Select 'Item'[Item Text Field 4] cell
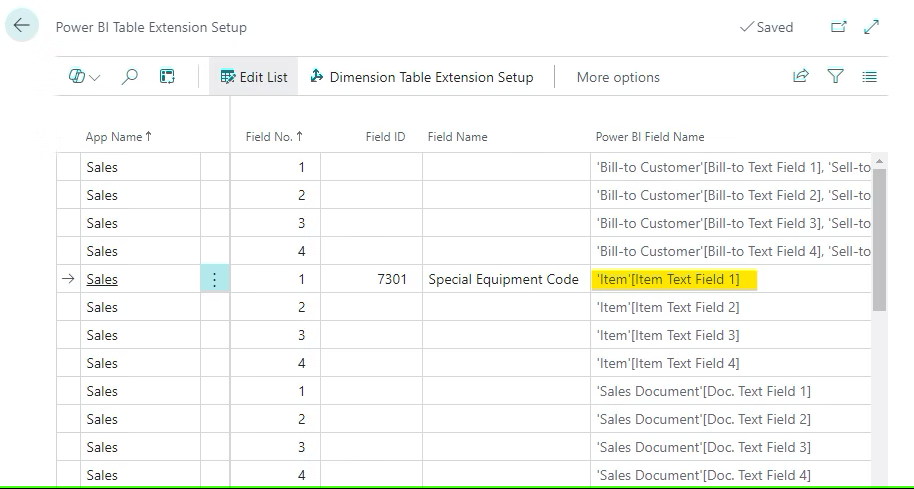 731,363
